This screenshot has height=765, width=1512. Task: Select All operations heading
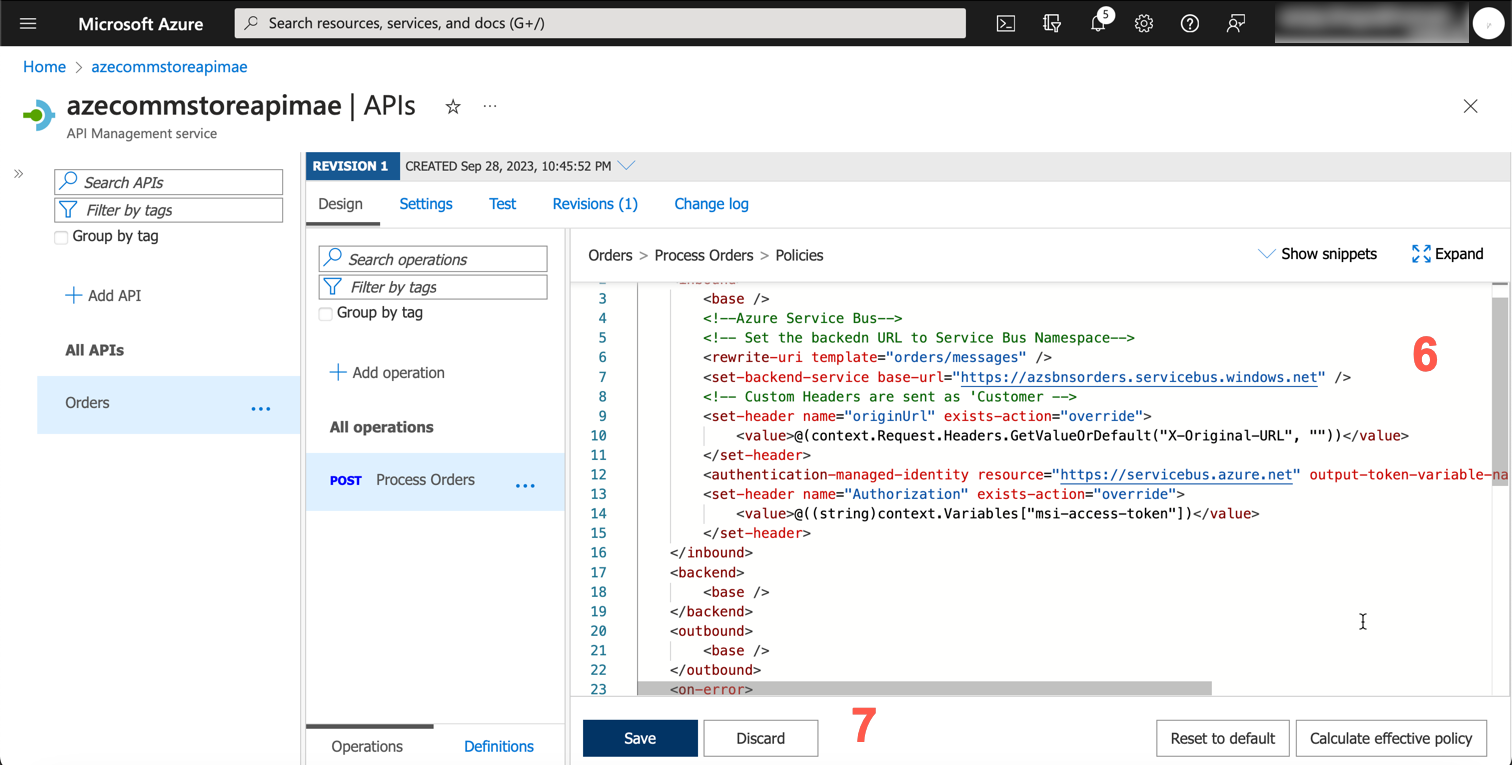click(382, 427)
